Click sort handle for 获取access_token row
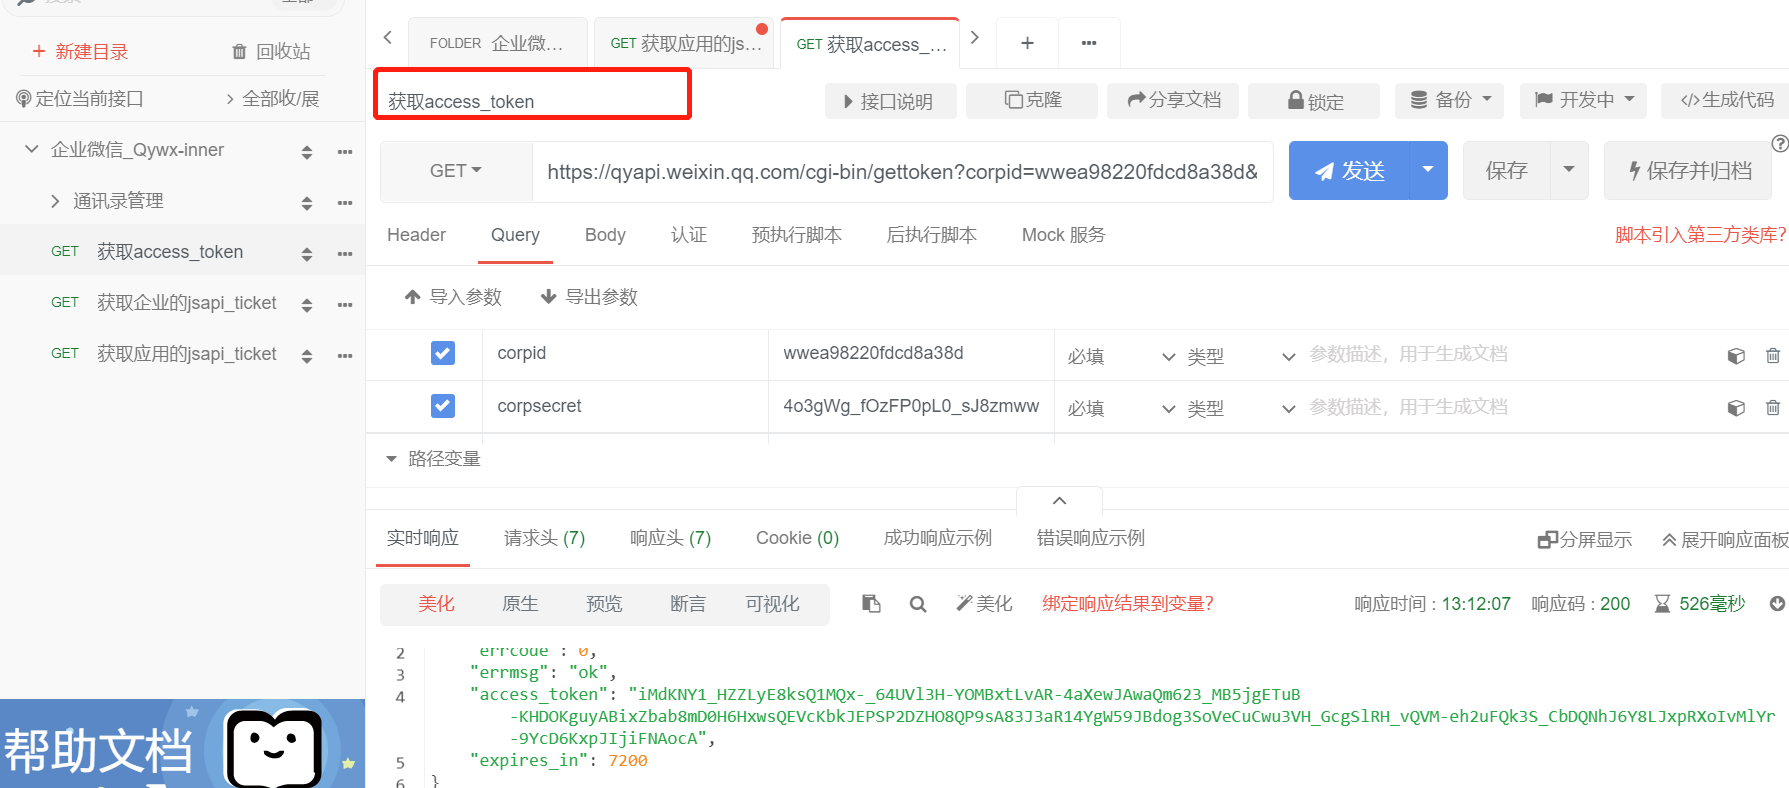The image size is (1789, 788). 307,254
